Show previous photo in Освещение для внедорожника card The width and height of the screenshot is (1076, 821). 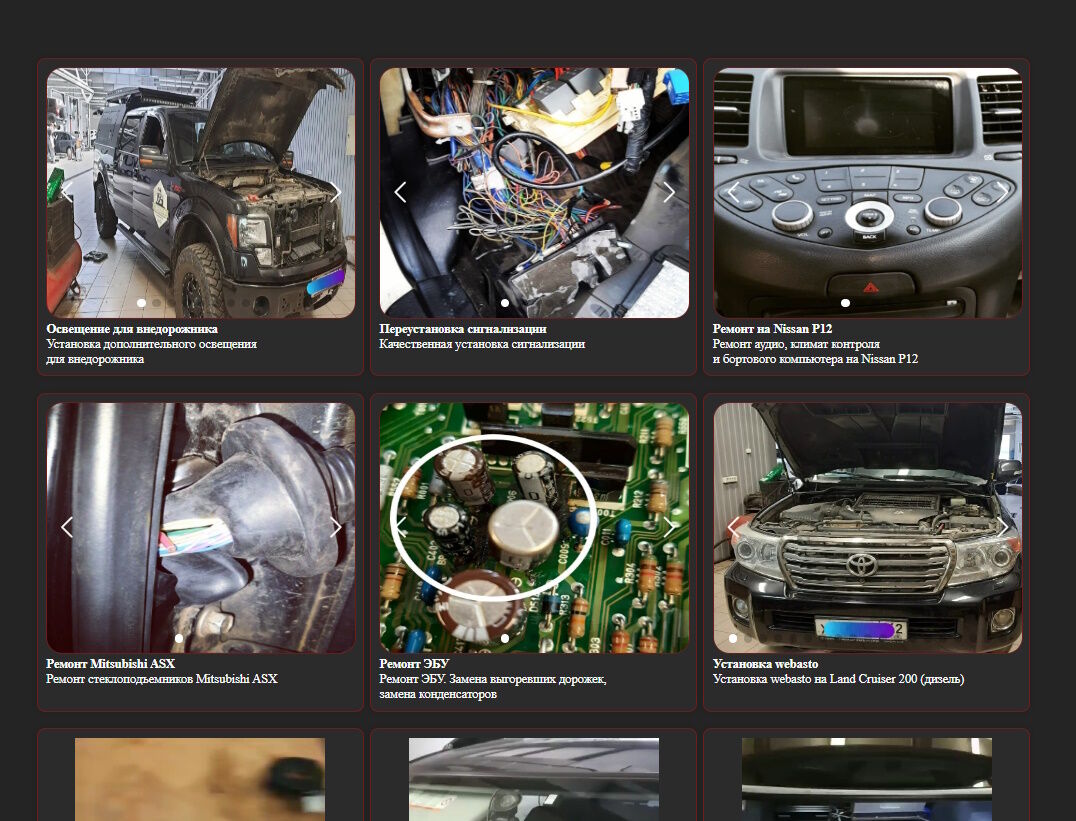coord(67,192)
